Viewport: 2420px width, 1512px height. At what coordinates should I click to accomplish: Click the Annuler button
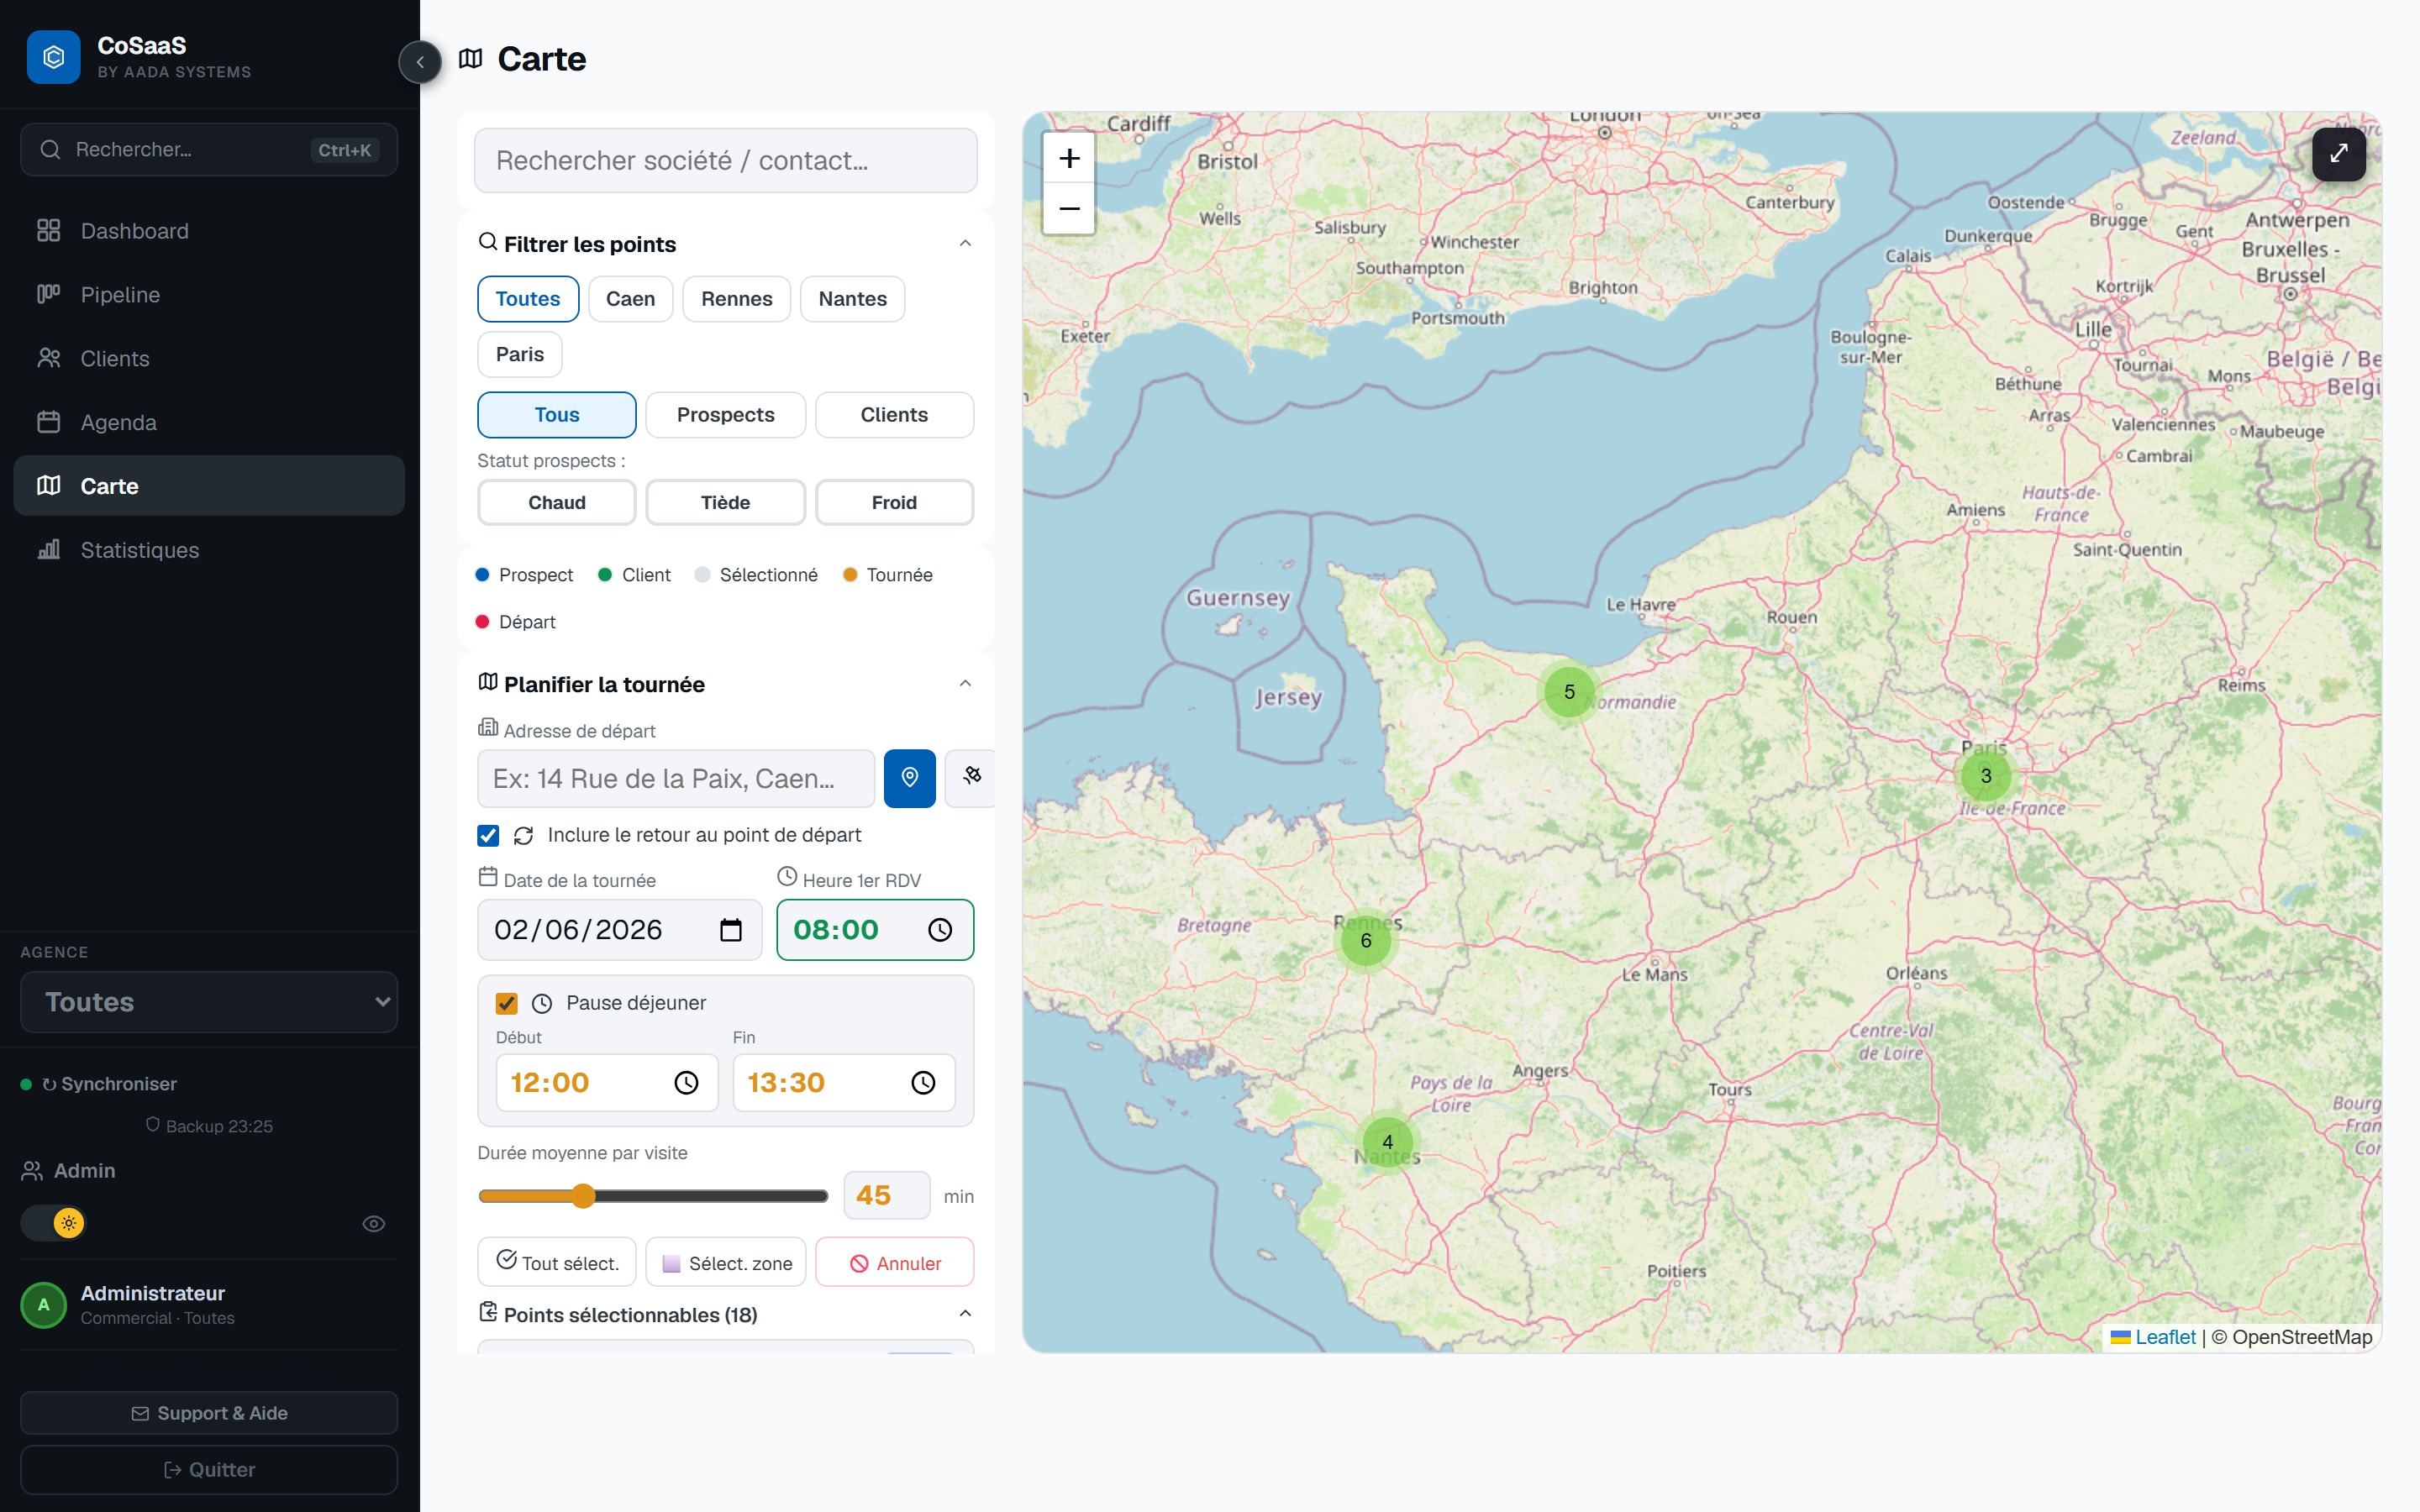[894, 1262]
